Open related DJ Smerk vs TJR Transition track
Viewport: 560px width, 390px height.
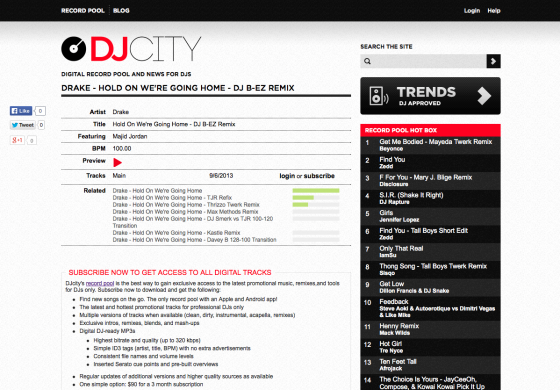tap(193, 222)
